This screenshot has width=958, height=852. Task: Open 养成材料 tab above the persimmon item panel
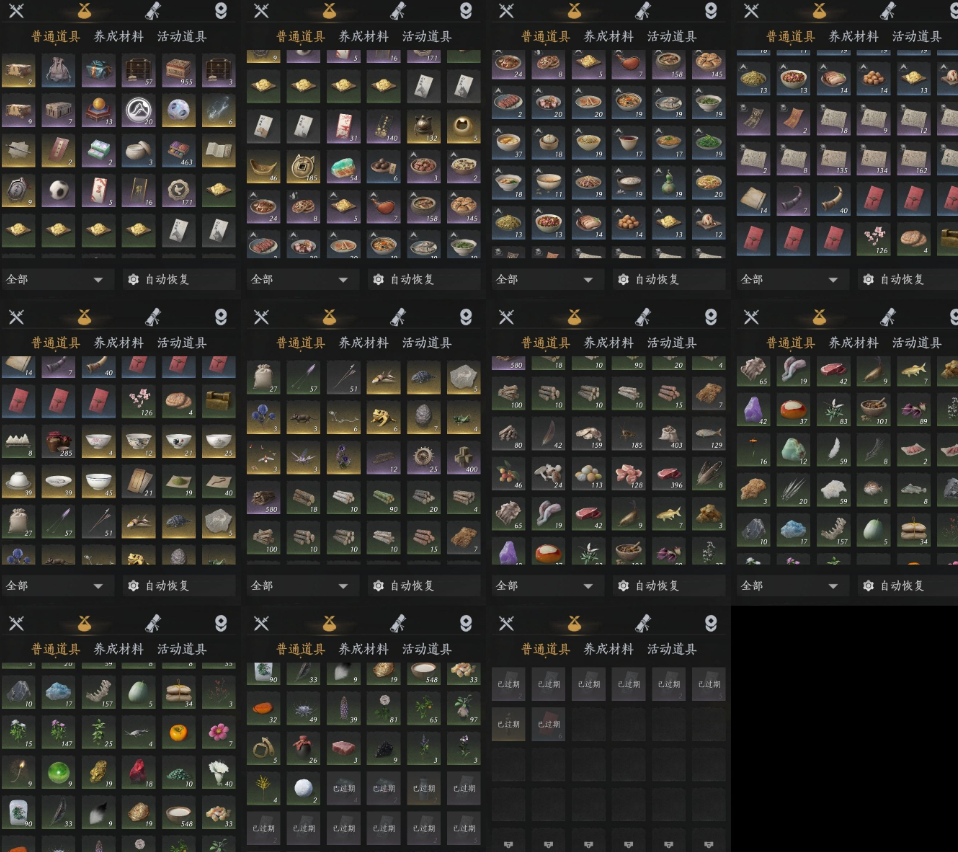pos(119,649)
